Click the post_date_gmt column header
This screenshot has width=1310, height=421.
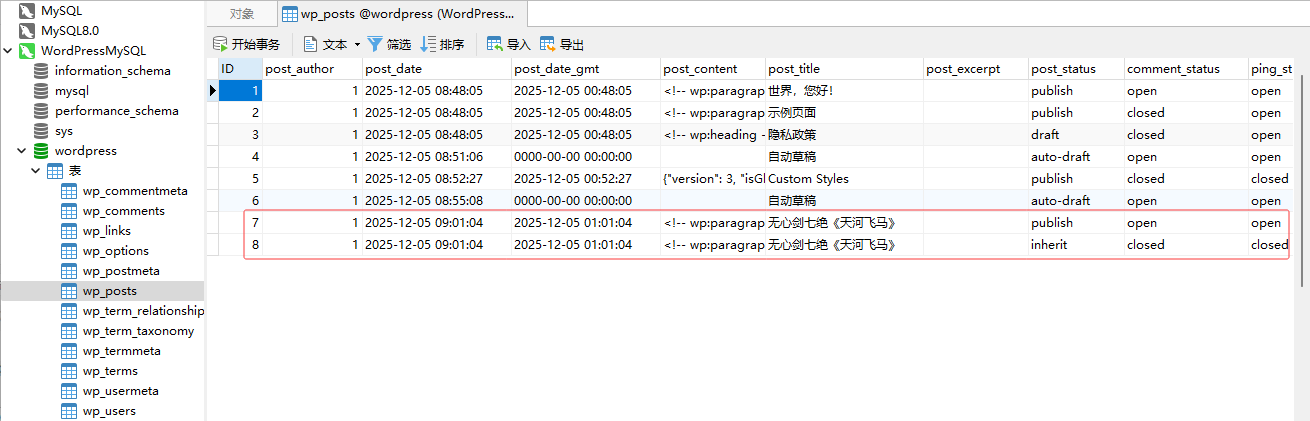[x=586, y=69]
